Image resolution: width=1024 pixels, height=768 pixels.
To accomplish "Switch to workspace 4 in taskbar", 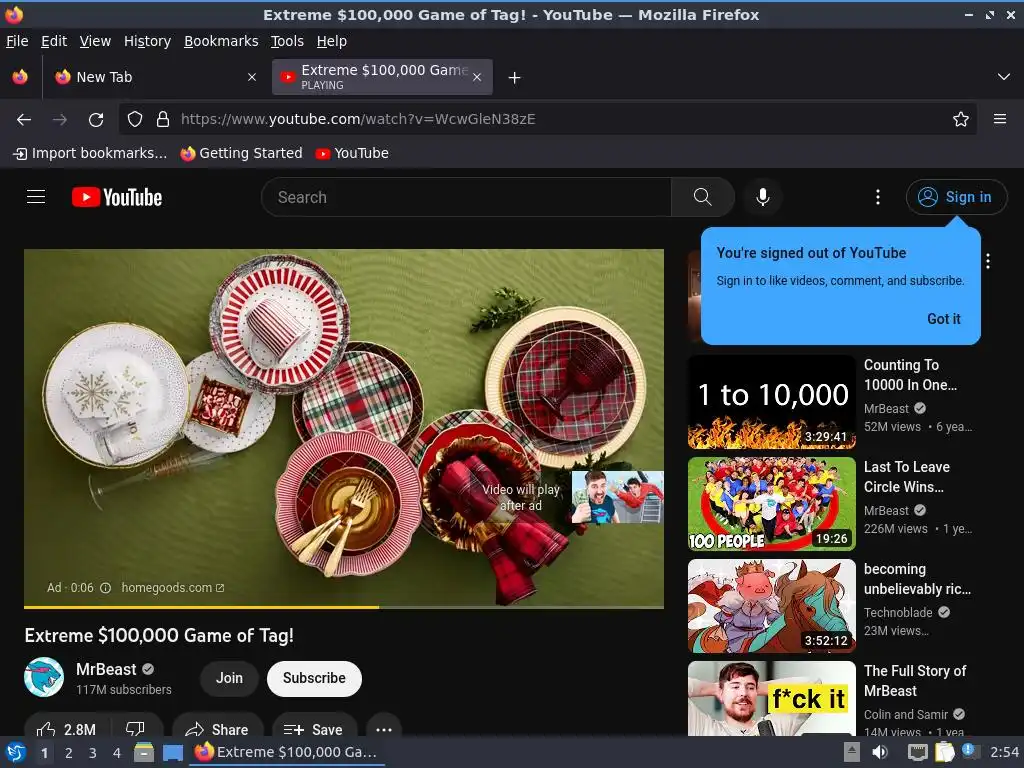I will [x=117, y=753].
